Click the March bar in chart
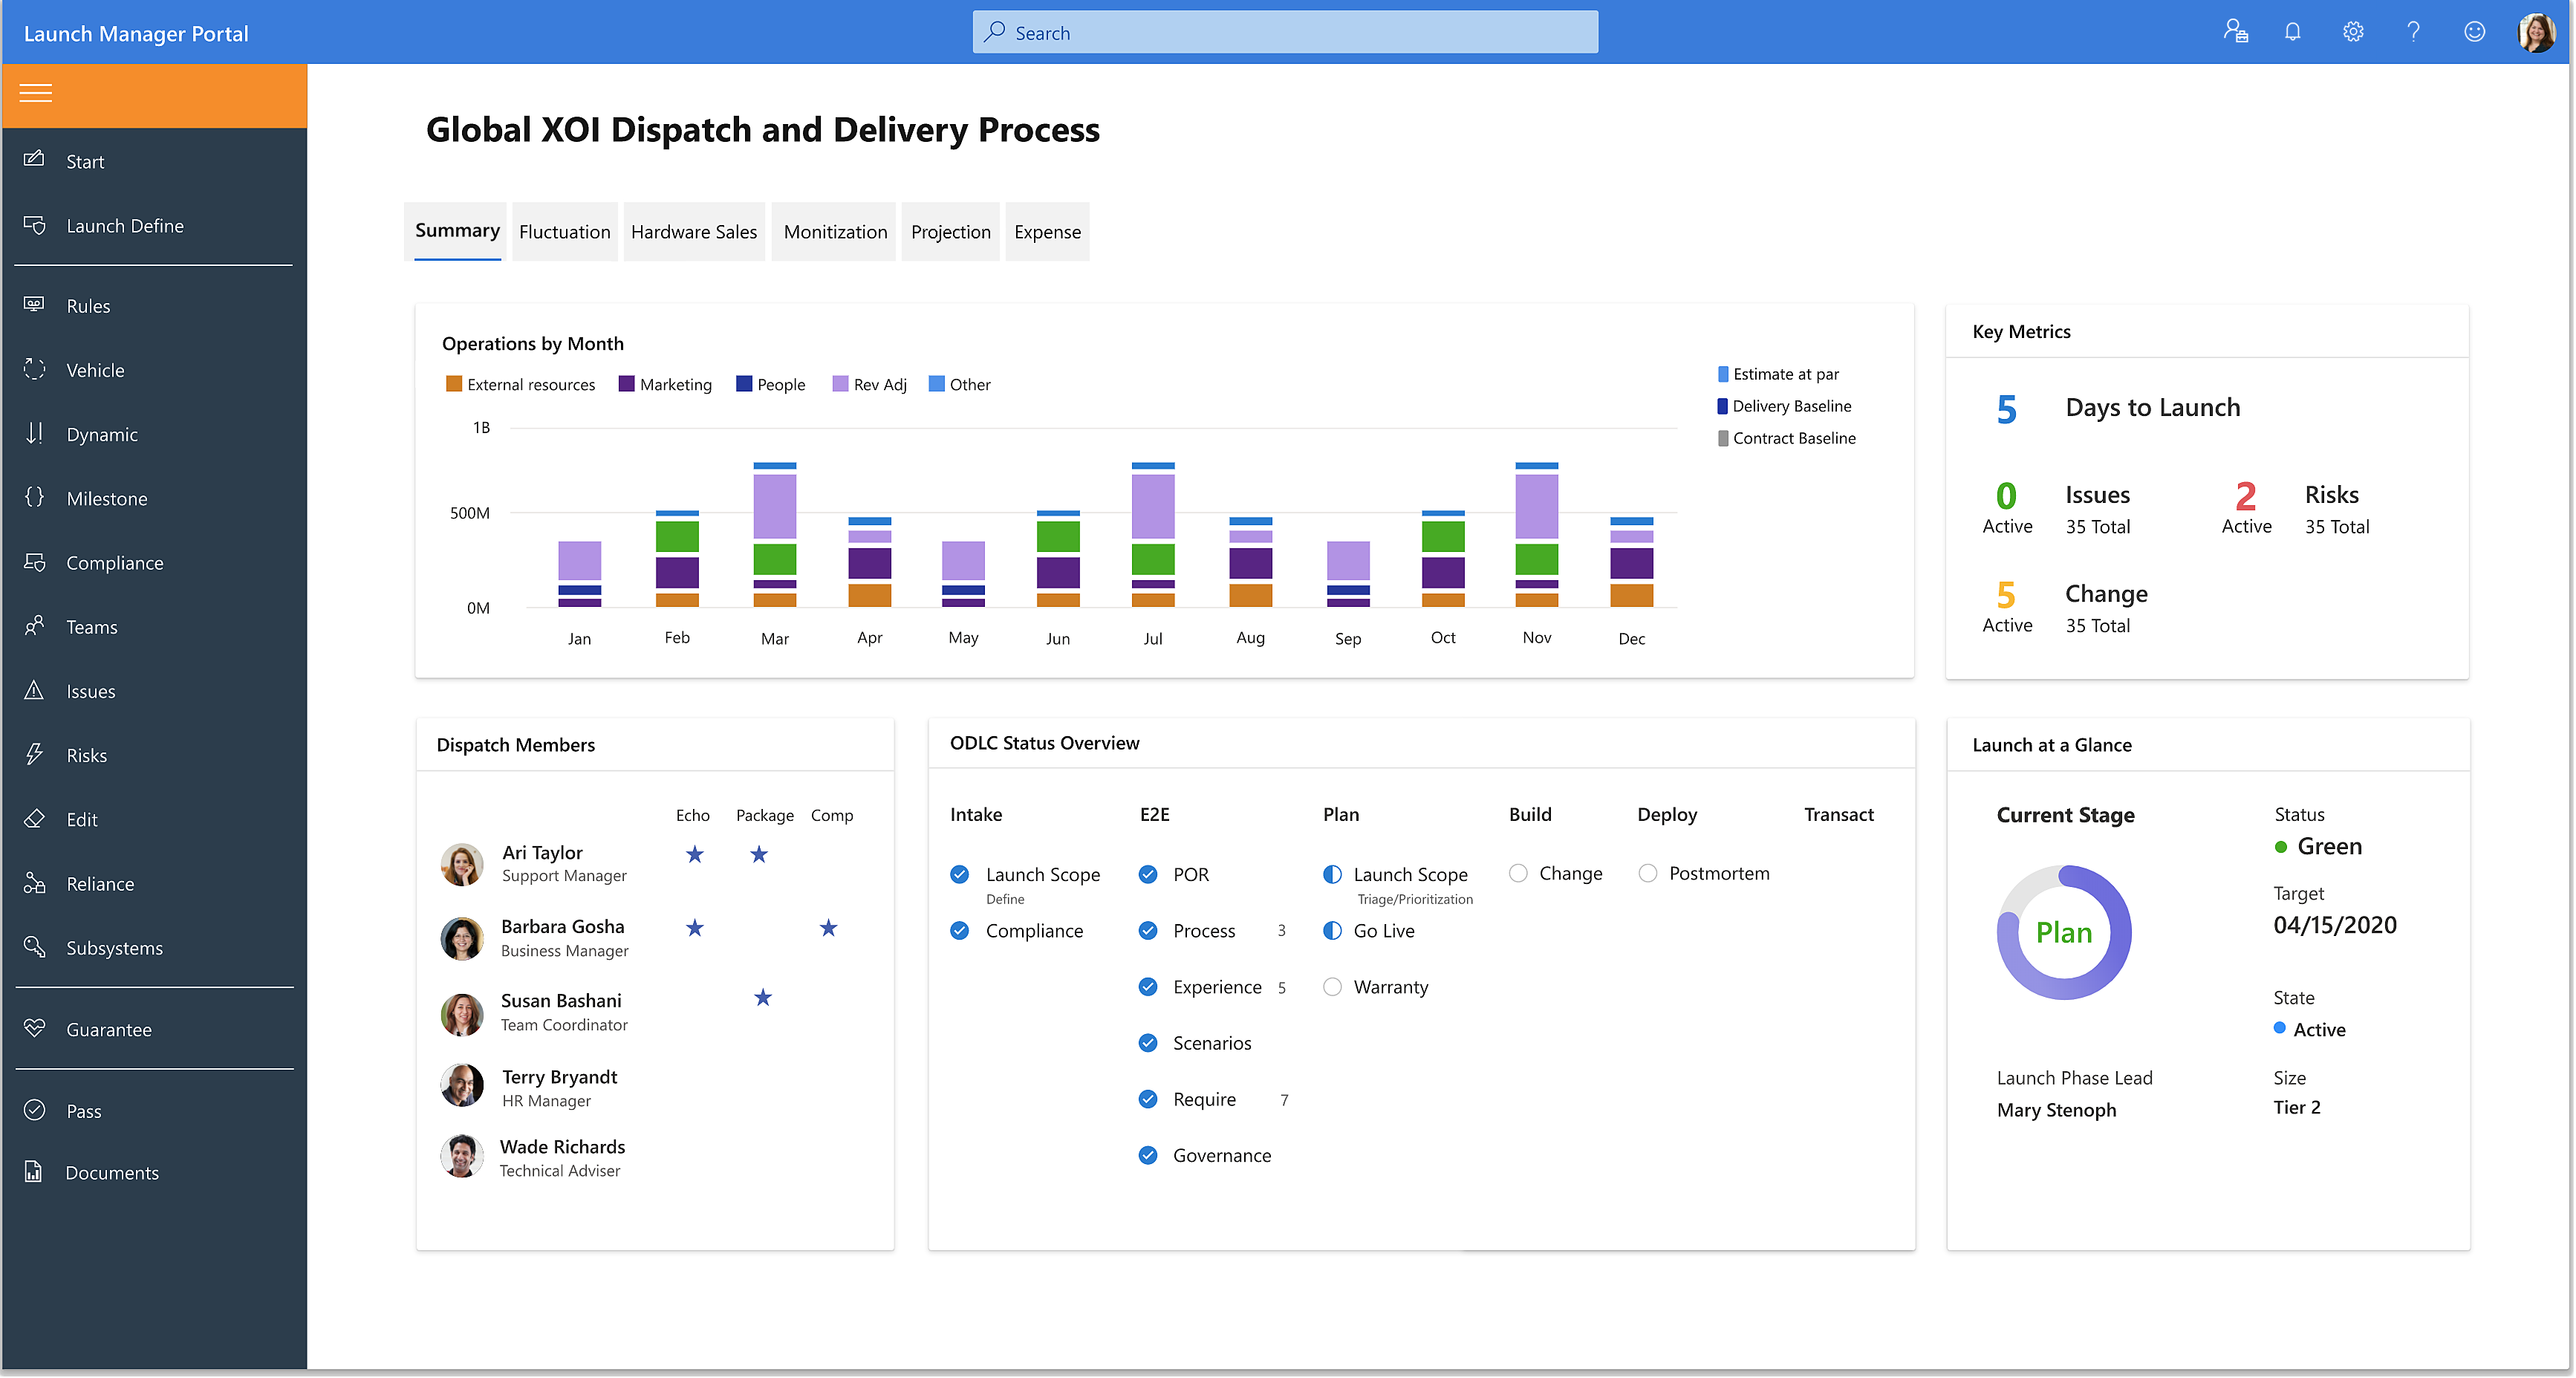The image size is (2576, 1378). (x=775, y=534)
